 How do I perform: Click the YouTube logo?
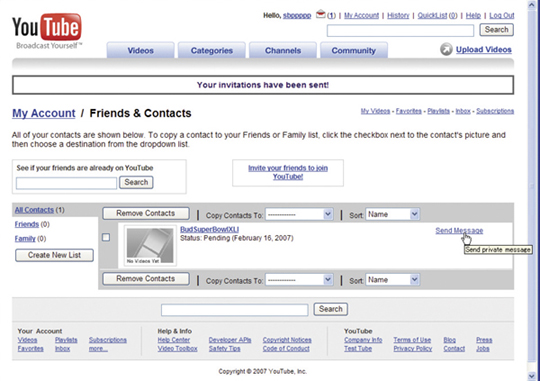pyautogui.click(x=47, y=31)
